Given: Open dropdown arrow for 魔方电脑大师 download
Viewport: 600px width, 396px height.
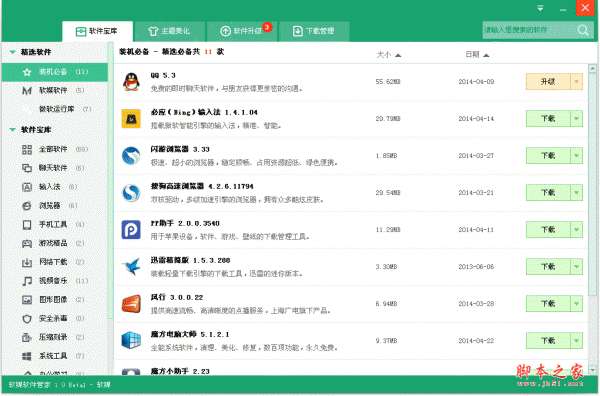Looking at the screenshot, I should (577, 341).
